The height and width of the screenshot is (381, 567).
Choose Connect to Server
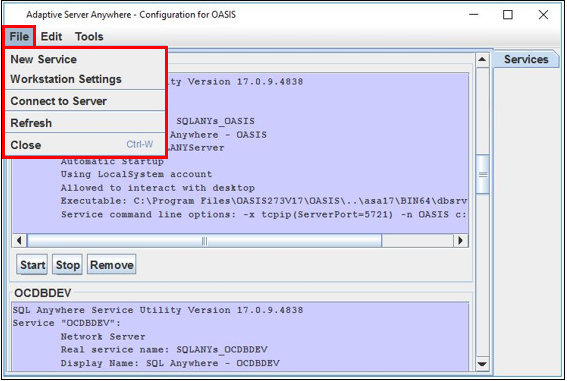85,101
